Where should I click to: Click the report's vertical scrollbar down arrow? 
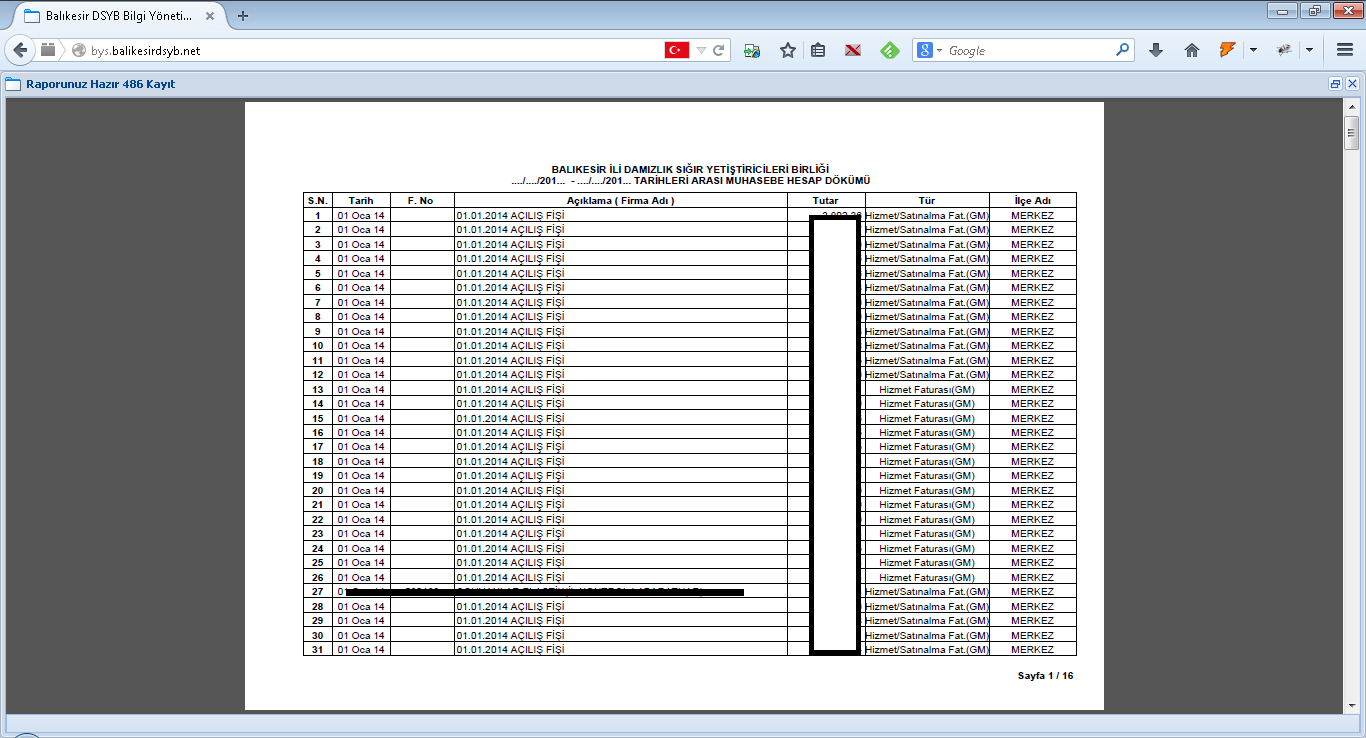pos(1351,706)
